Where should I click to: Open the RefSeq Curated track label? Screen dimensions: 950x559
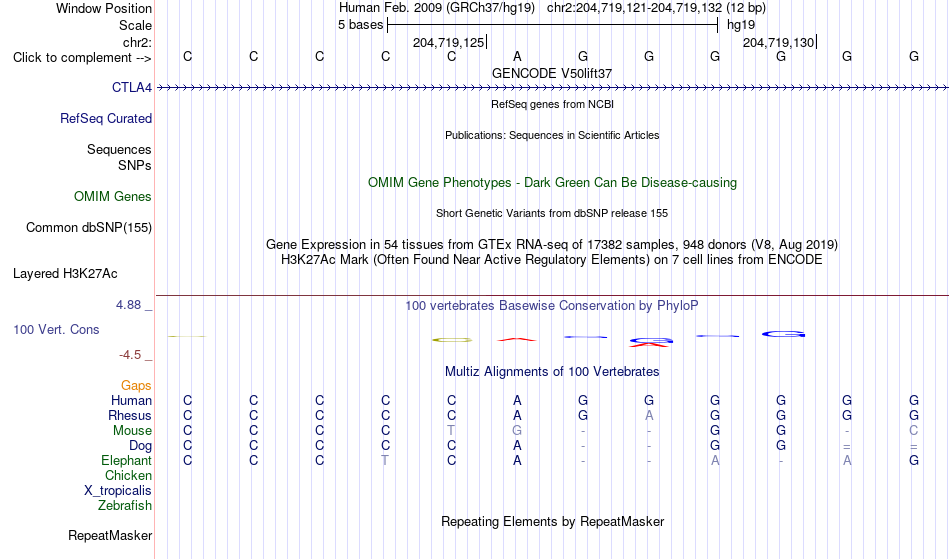click(106, 119)
